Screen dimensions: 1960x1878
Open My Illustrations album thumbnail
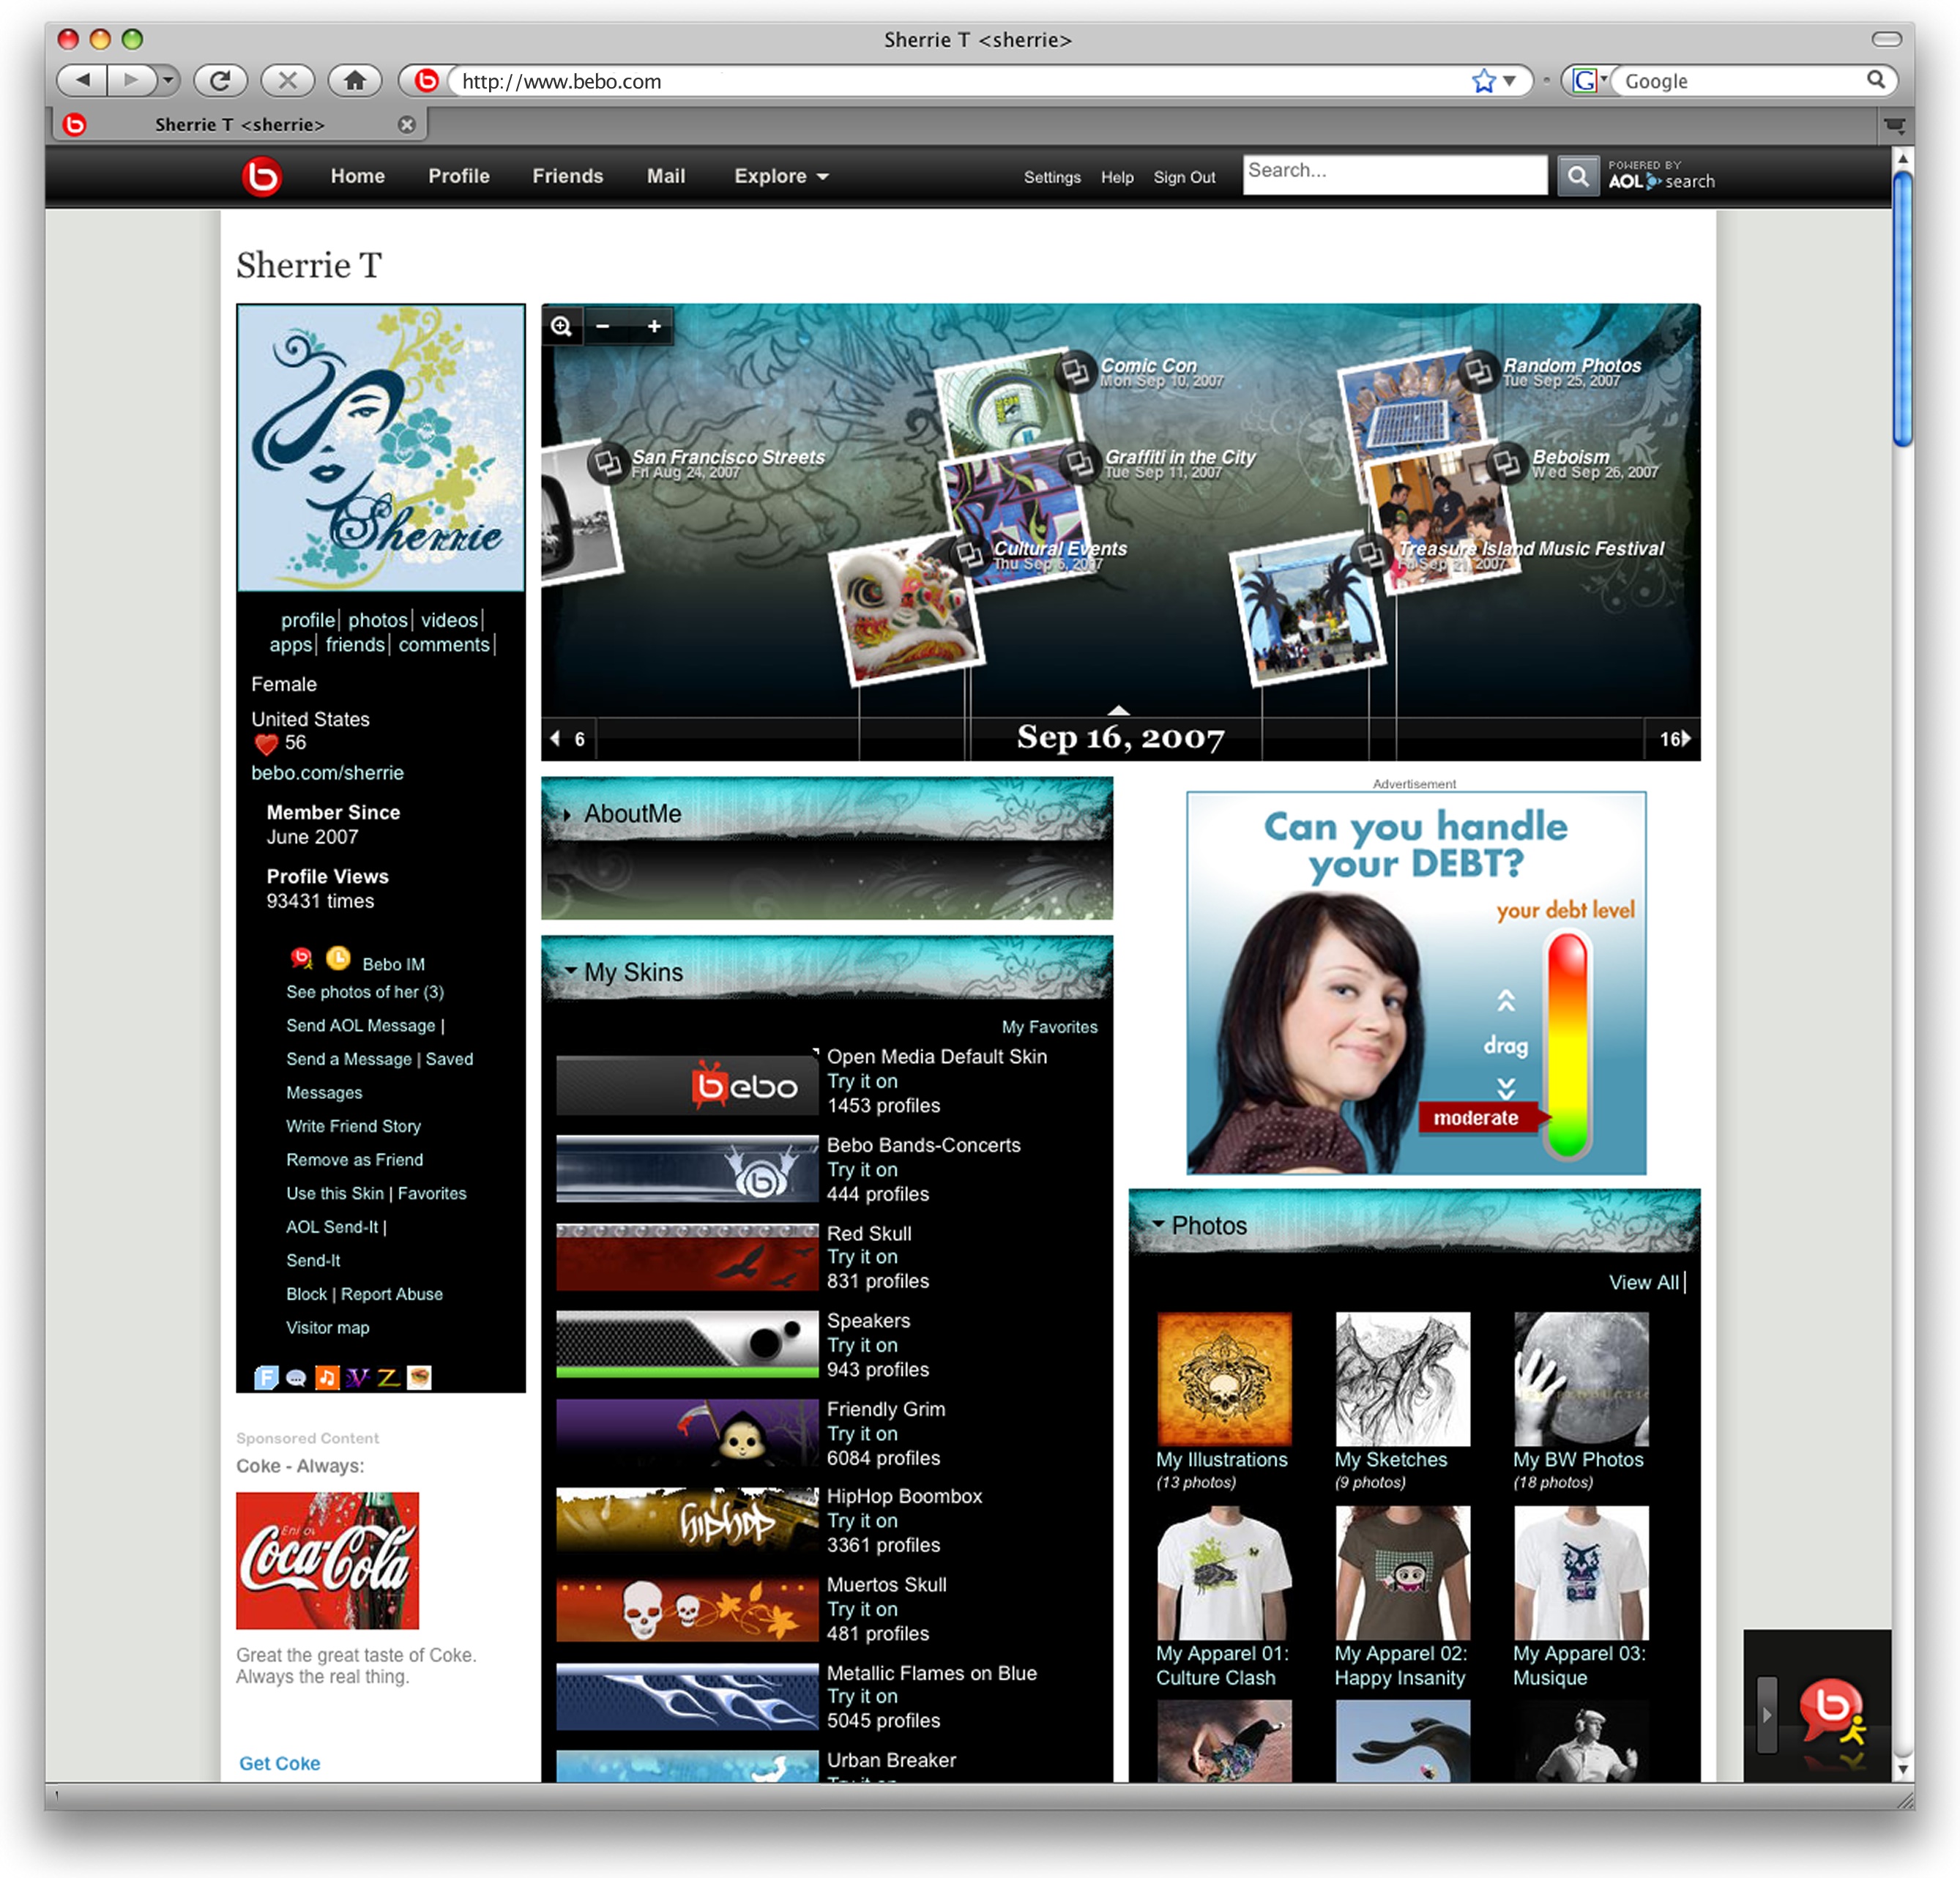coord(1224,1379)
